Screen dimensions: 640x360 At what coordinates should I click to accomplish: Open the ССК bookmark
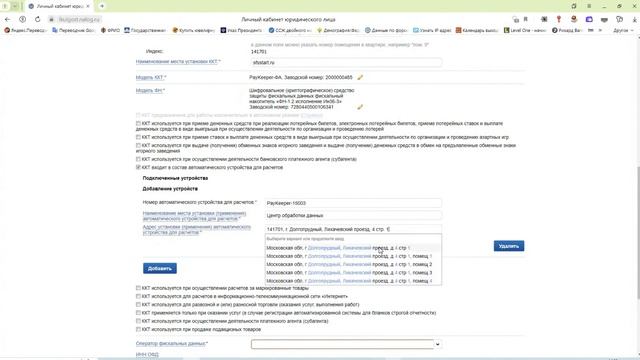click(290, 30)
